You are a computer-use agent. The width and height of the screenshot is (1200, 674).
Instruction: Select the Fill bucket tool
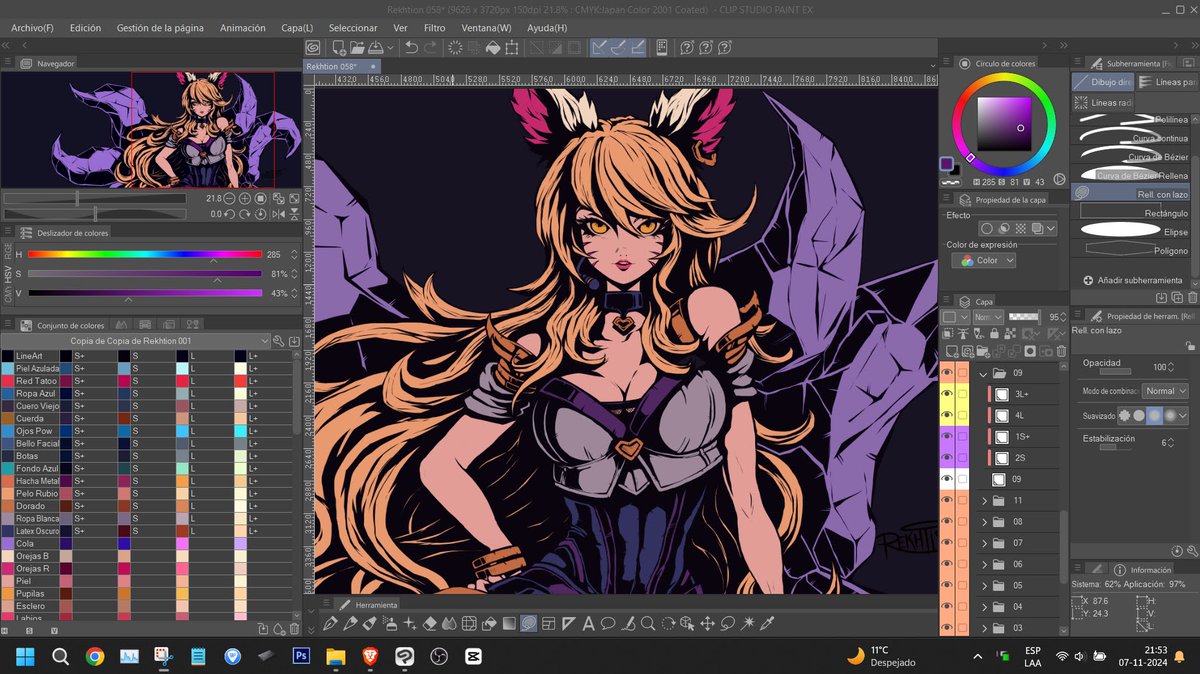pyautogui.click(x=489, y=623)
